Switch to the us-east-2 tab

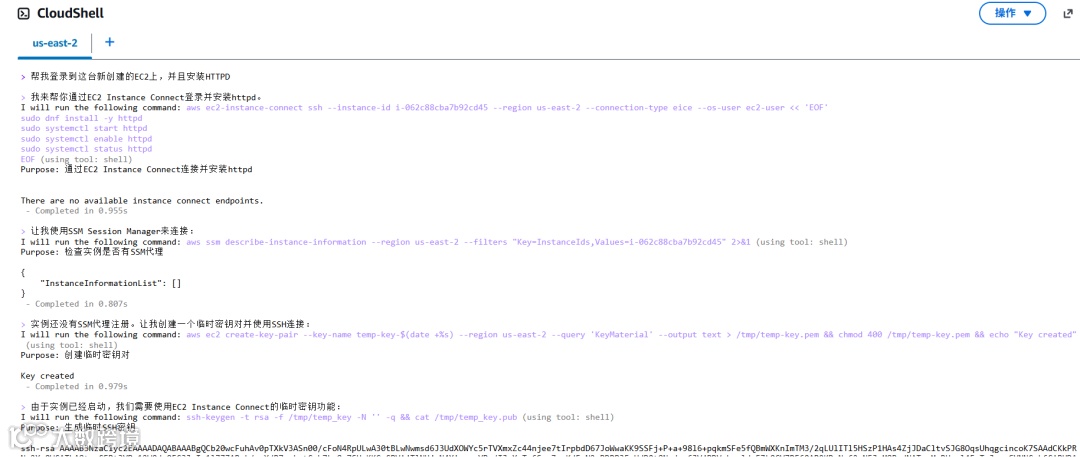click(55, 43)
